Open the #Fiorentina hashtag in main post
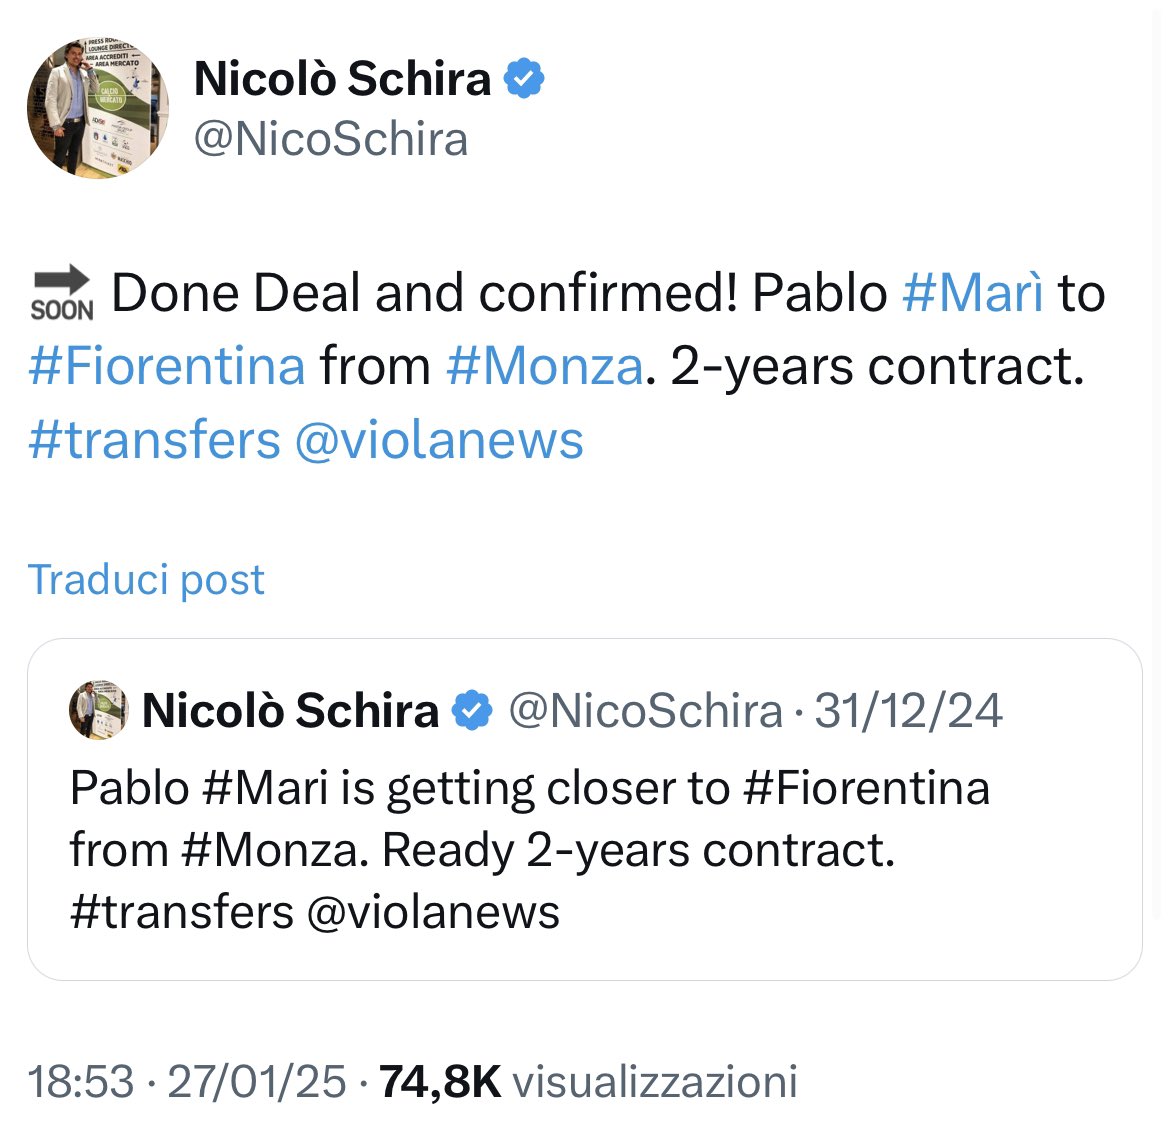The width and height of the screenshot is (1170, 1126). 167,366
